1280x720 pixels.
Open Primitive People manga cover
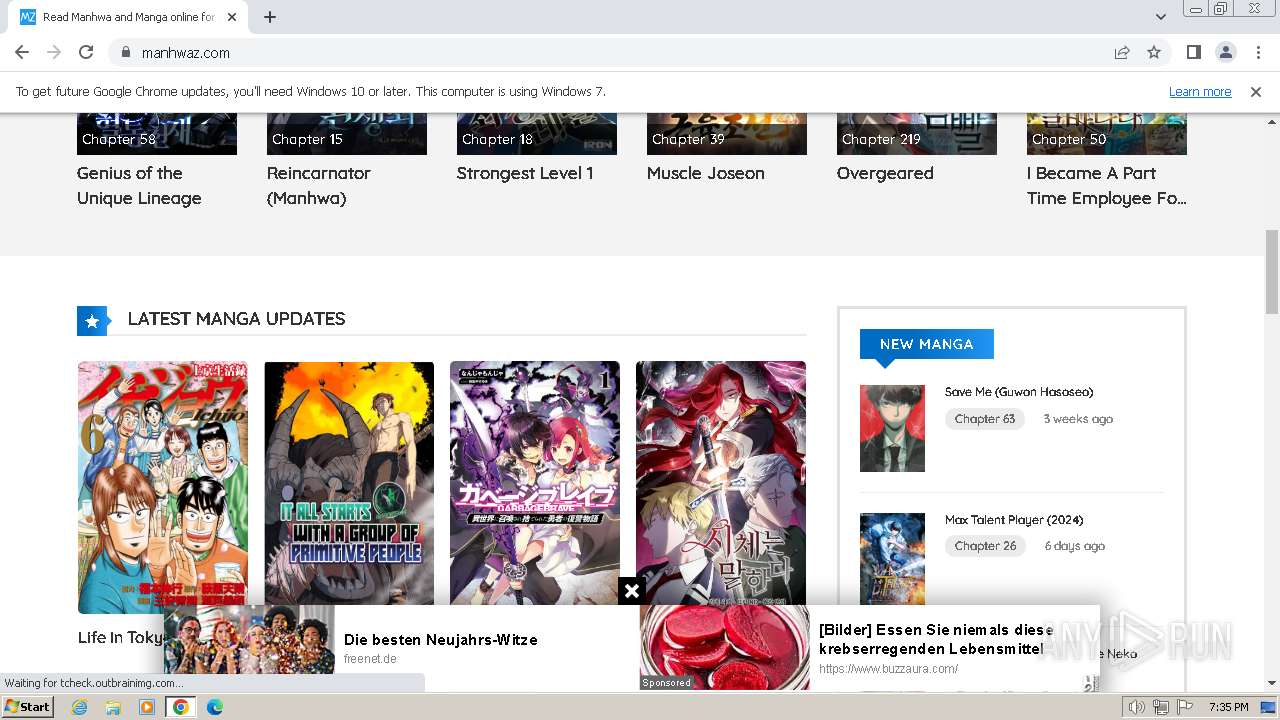(x=349, y=485)
